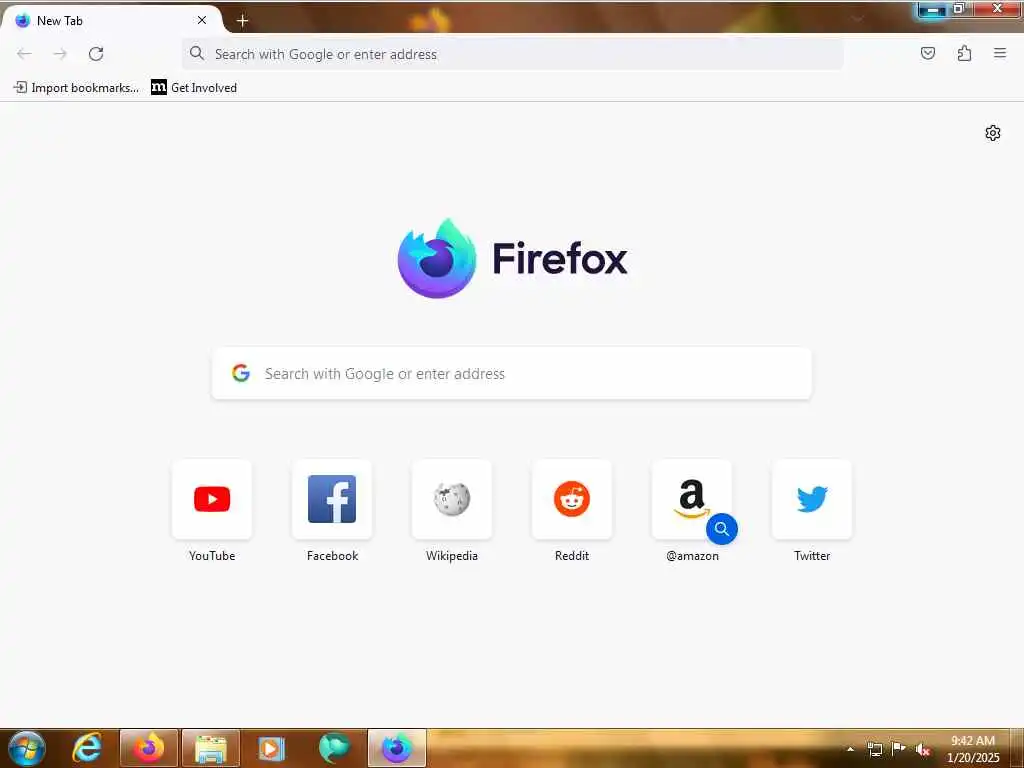Image resolution: width=1024 pixels, height=768 pixels.
Task: Open the Extensions puzzle icon
Action: 964,54
